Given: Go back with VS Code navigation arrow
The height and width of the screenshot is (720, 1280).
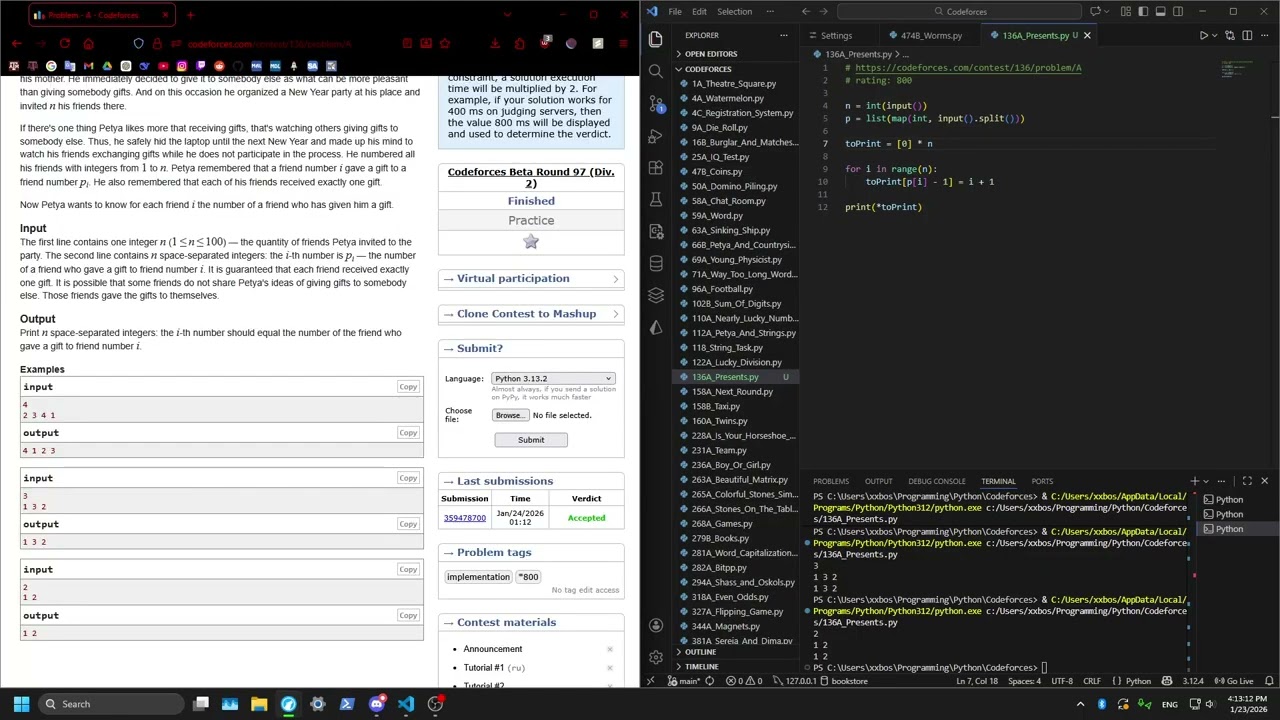Looking at the screenshot, I should tap(806, 11).
